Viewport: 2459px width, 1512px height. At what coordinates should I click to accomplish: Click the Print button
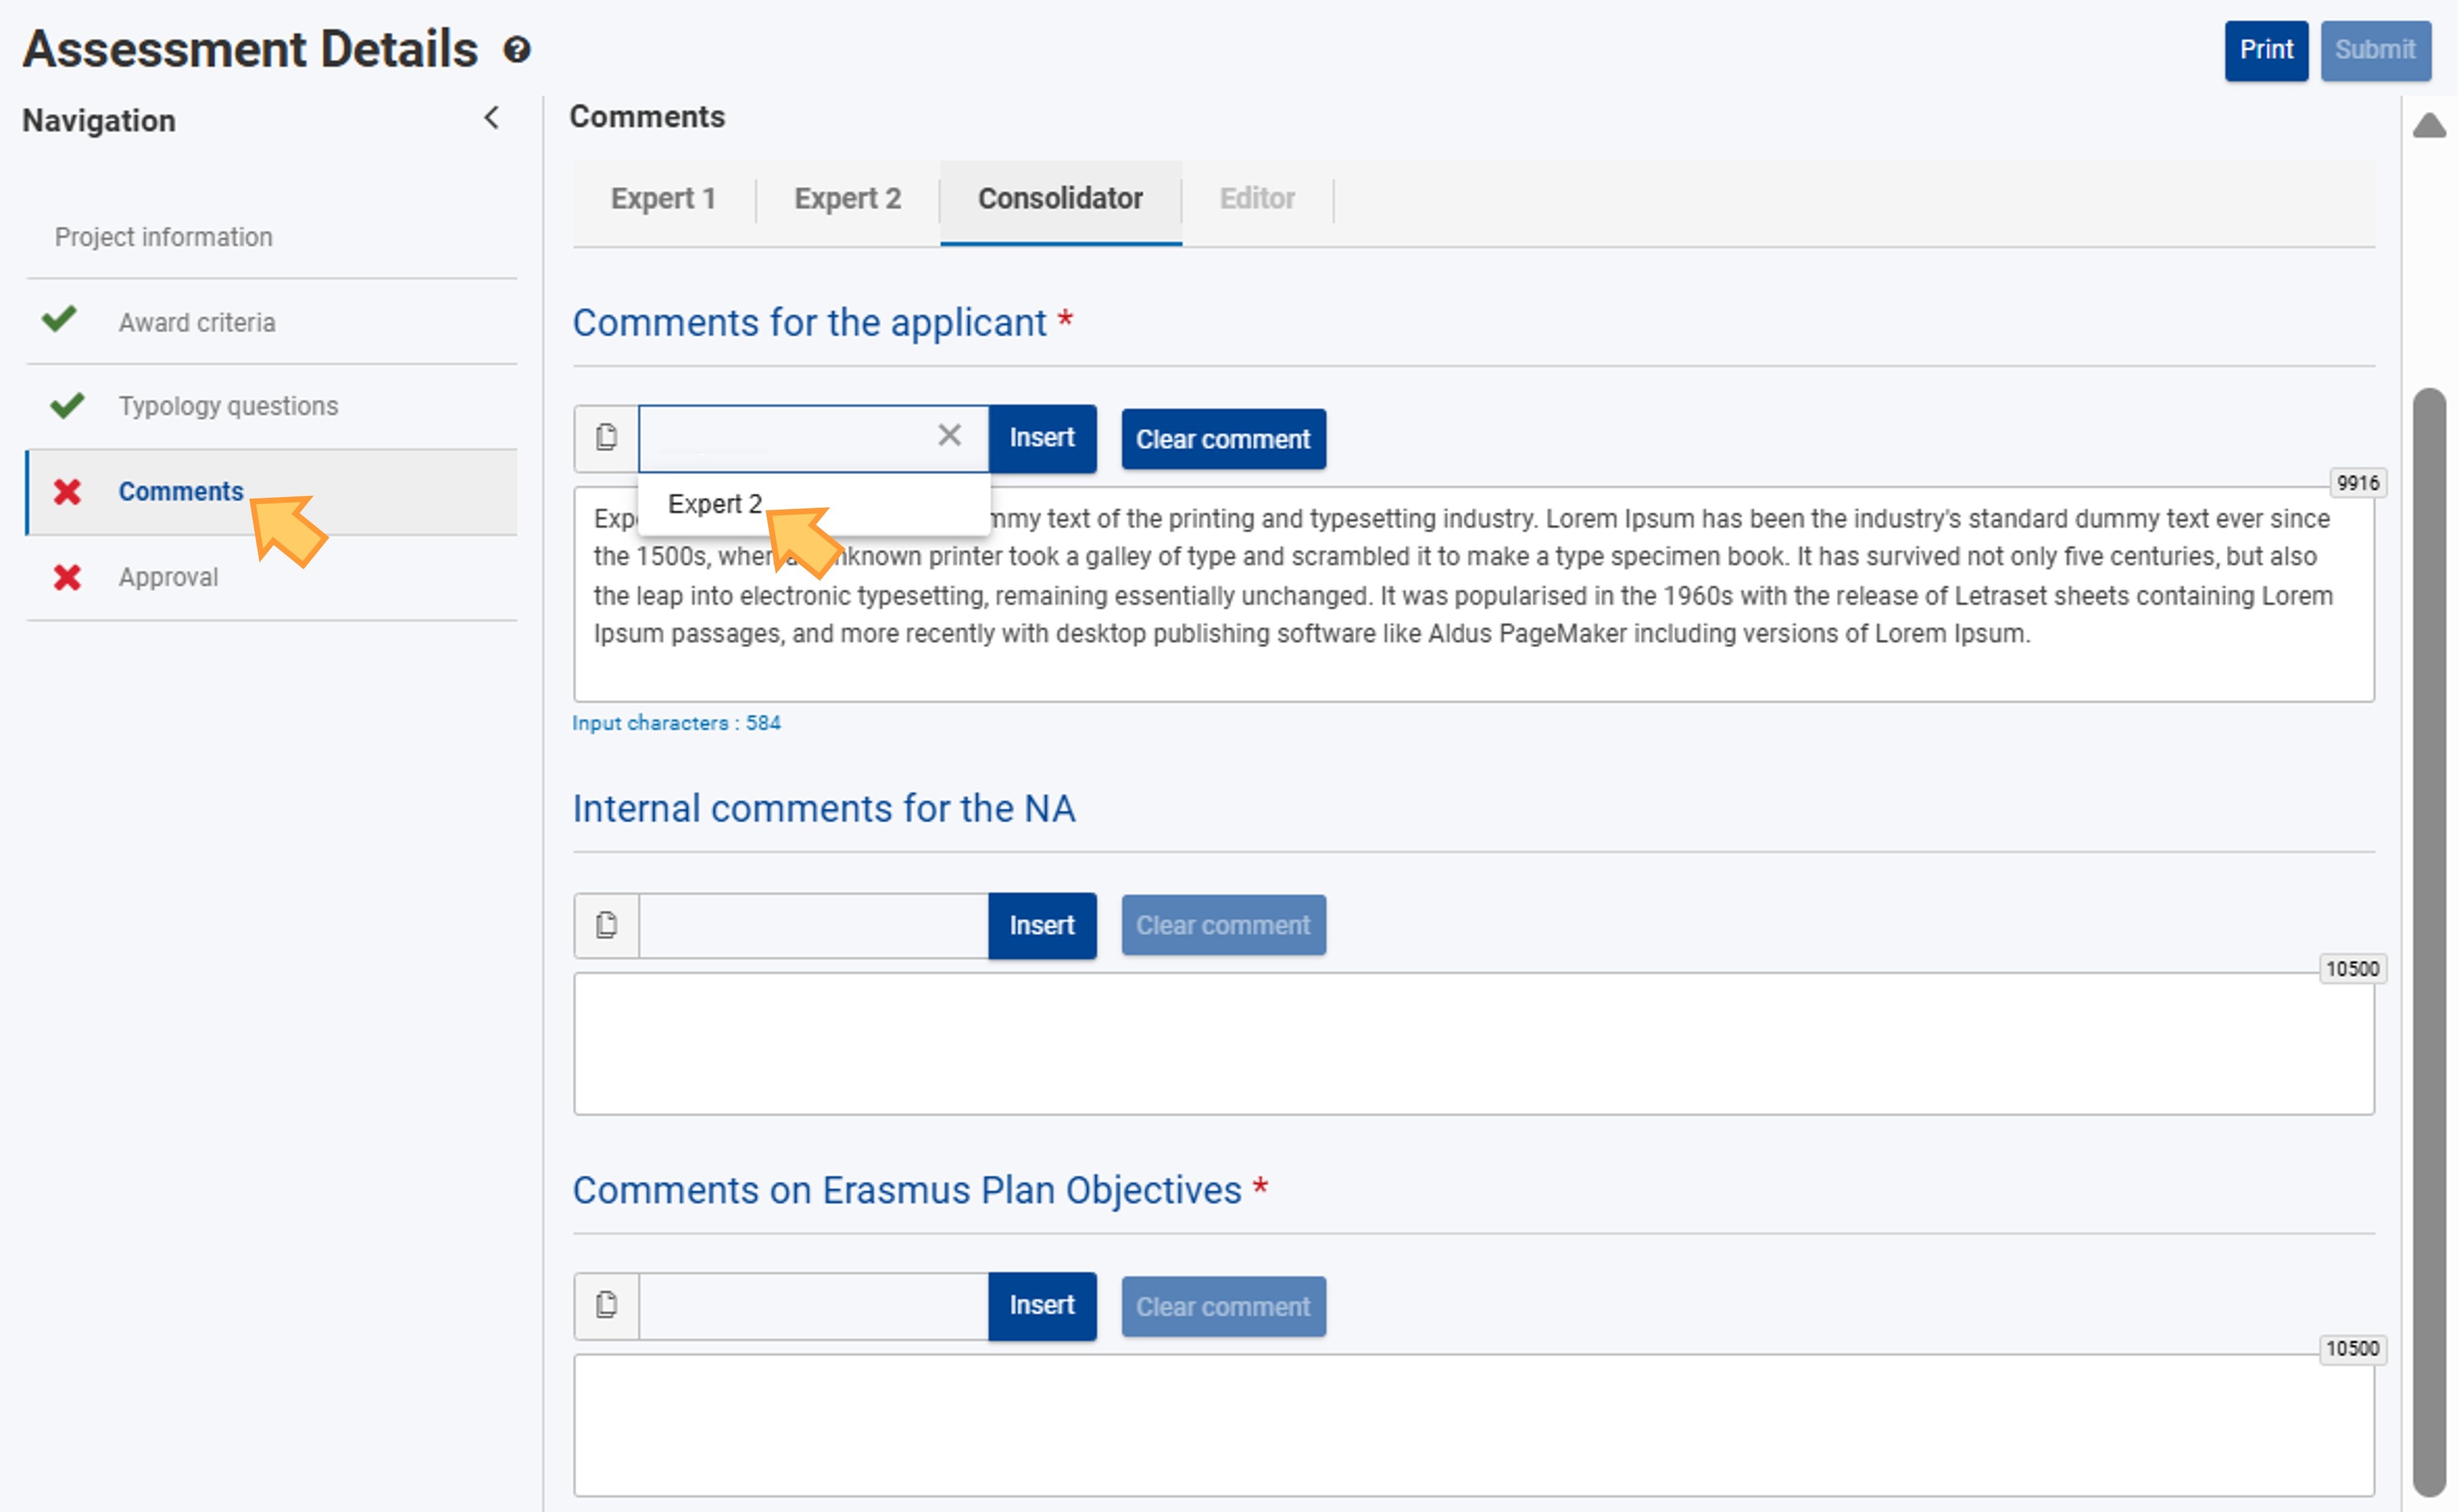2265,50
